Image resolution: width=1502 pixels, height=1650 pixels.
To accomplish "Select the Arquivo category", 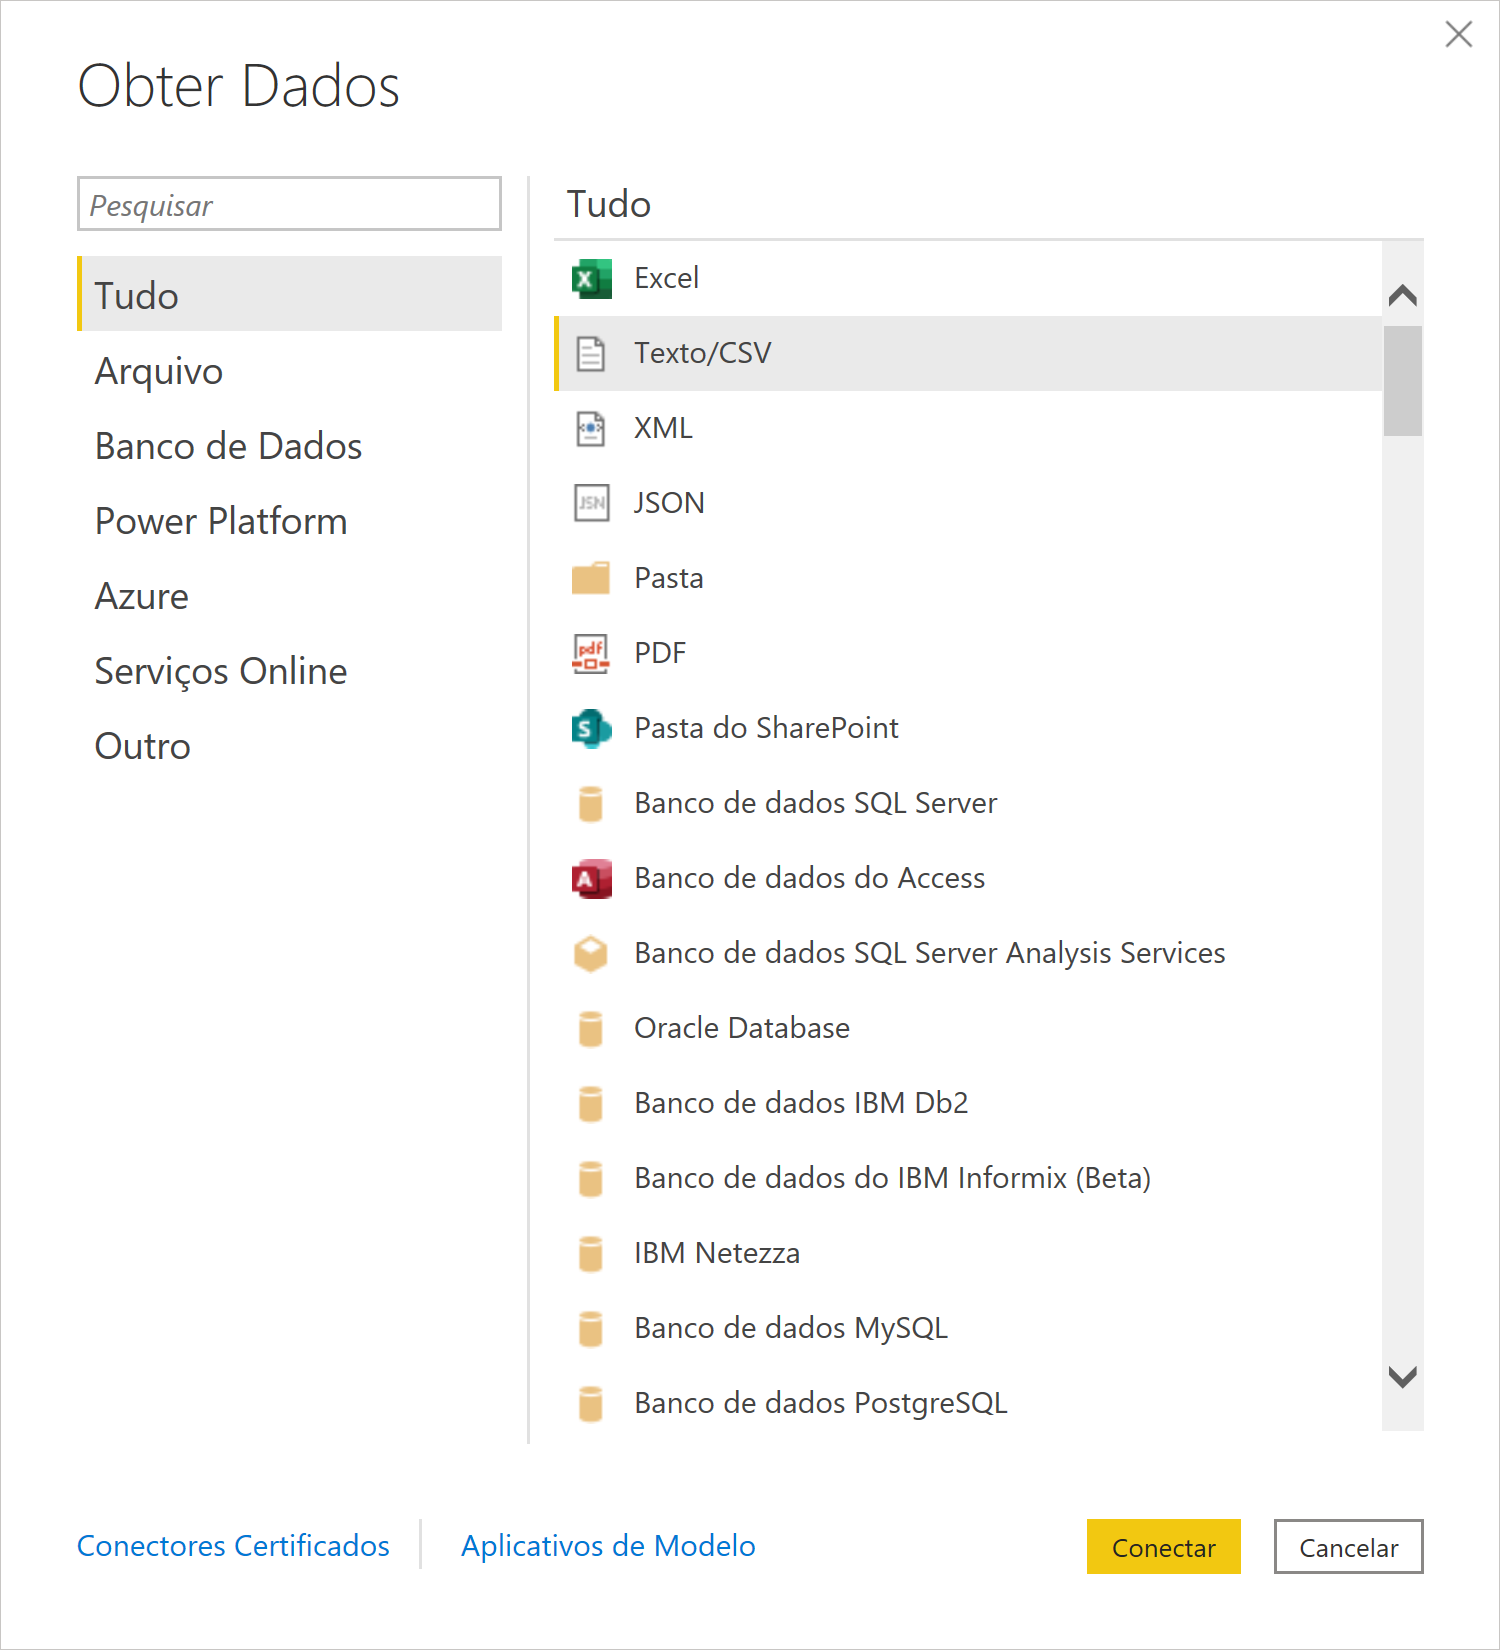I will [290, 371].
